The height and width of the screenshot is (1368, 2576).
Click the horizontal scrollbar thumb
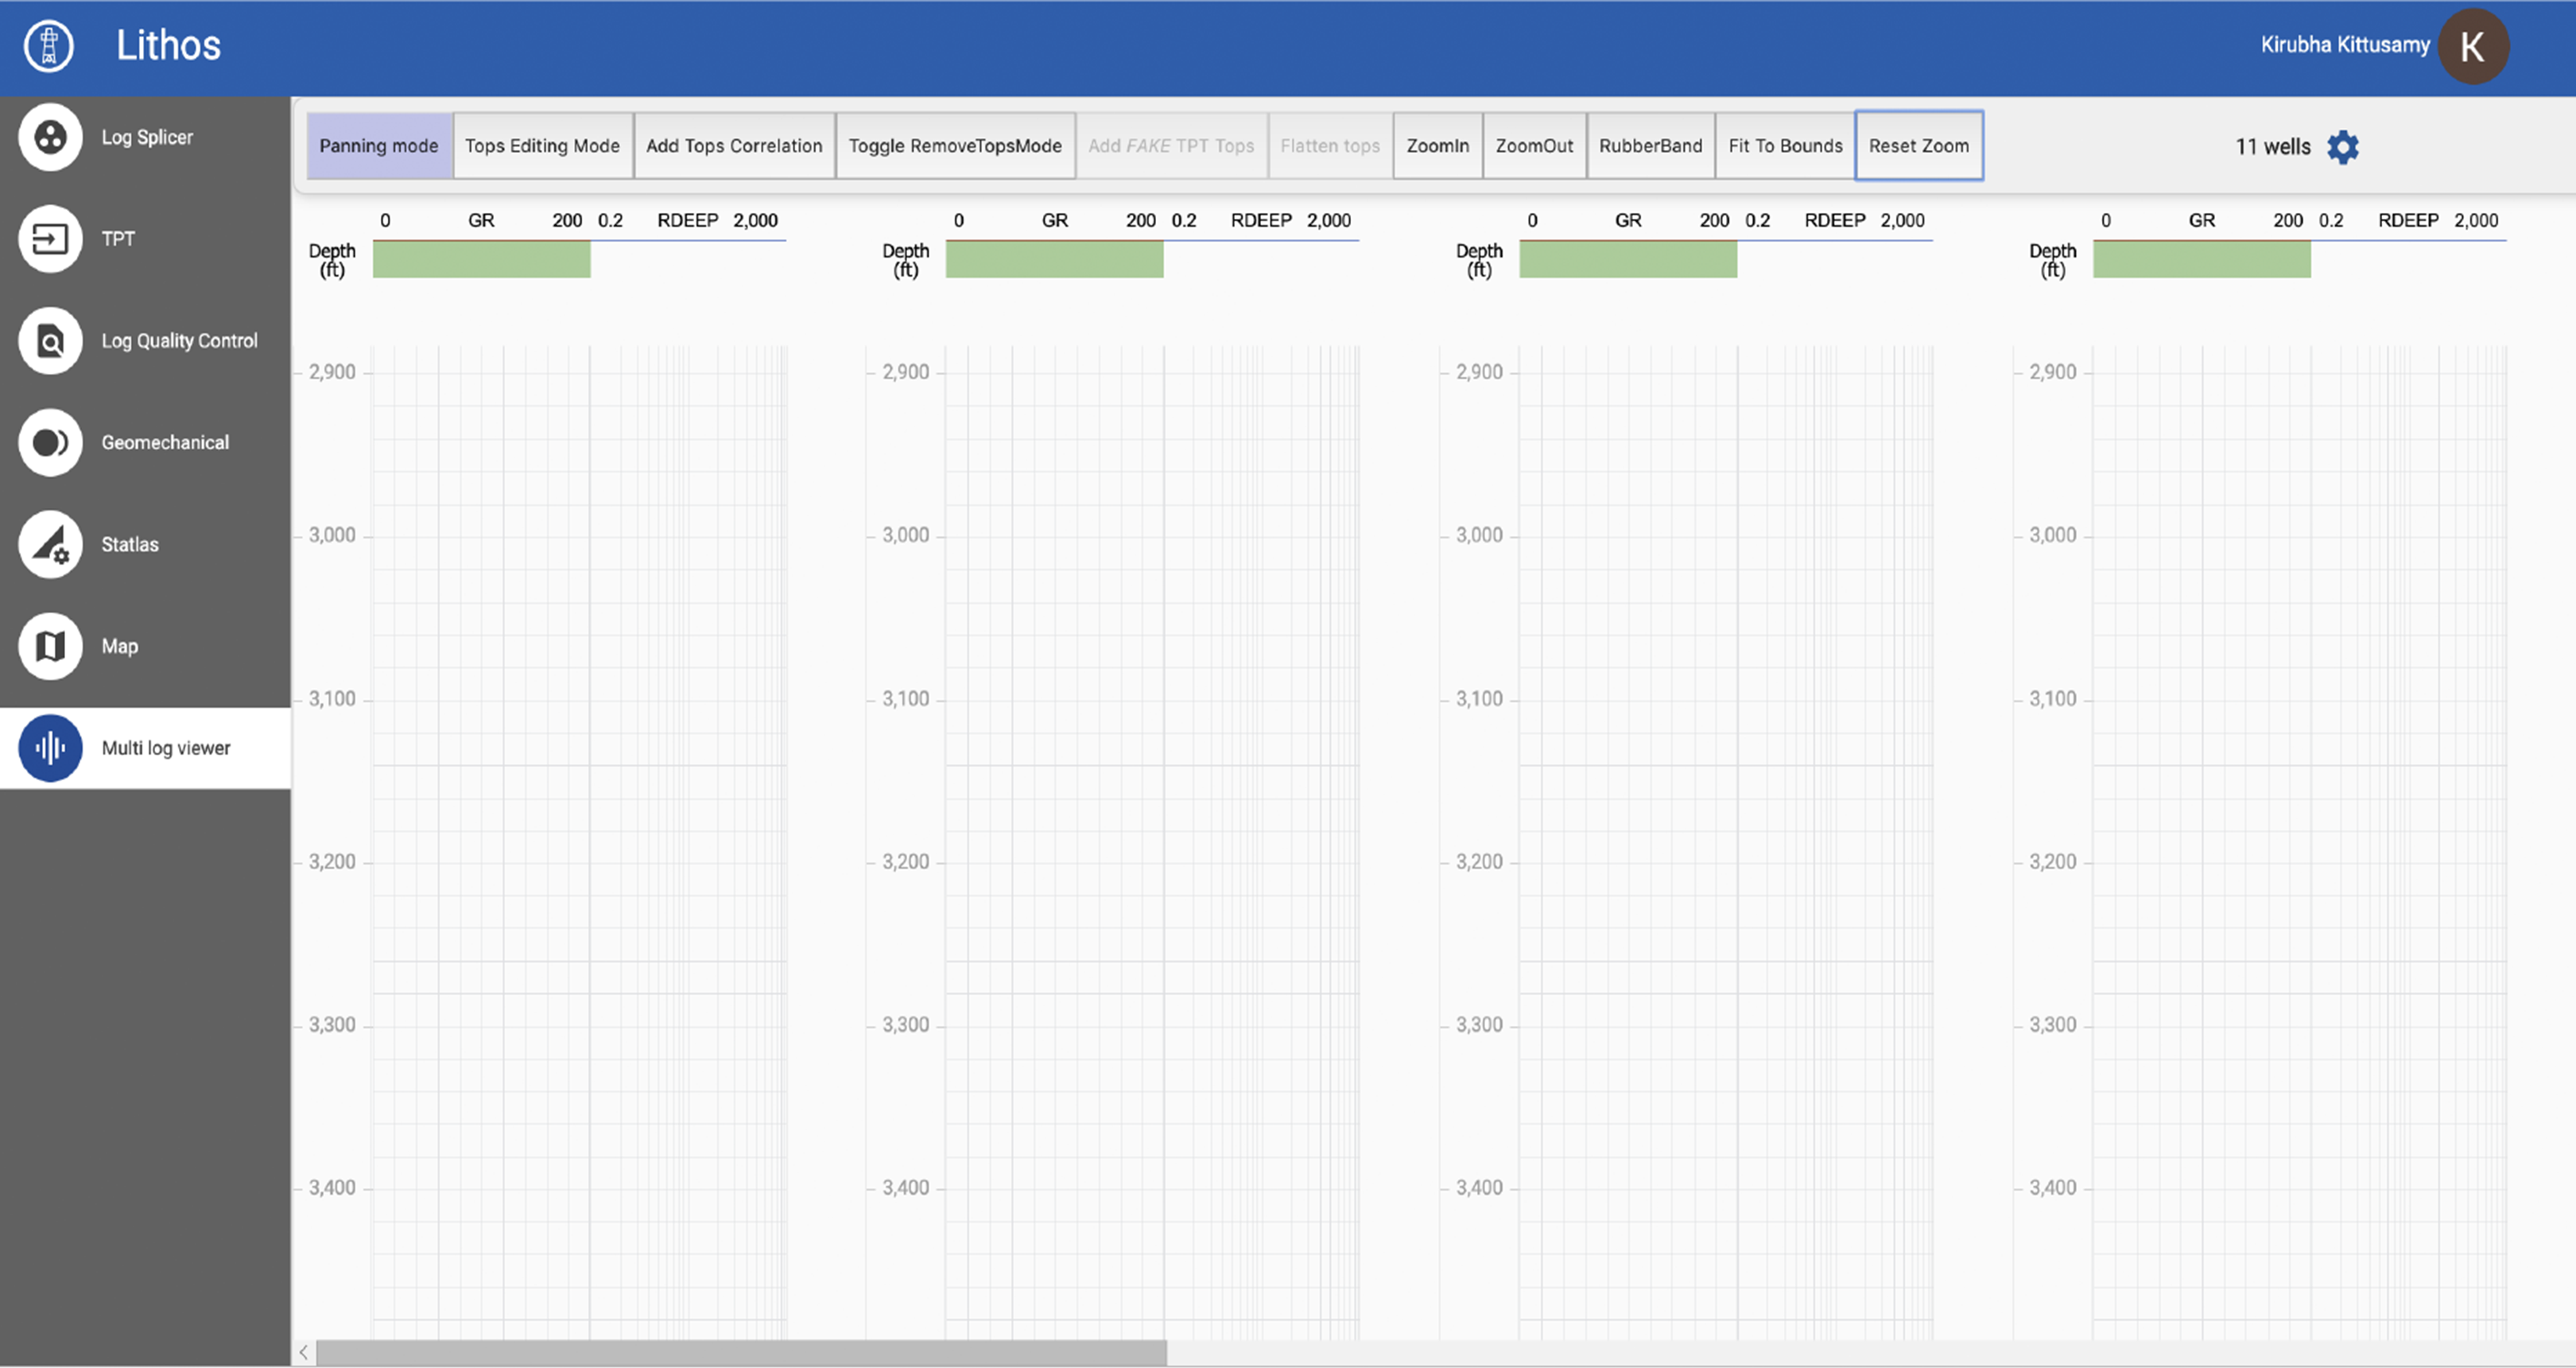(x=740, y=1353)
